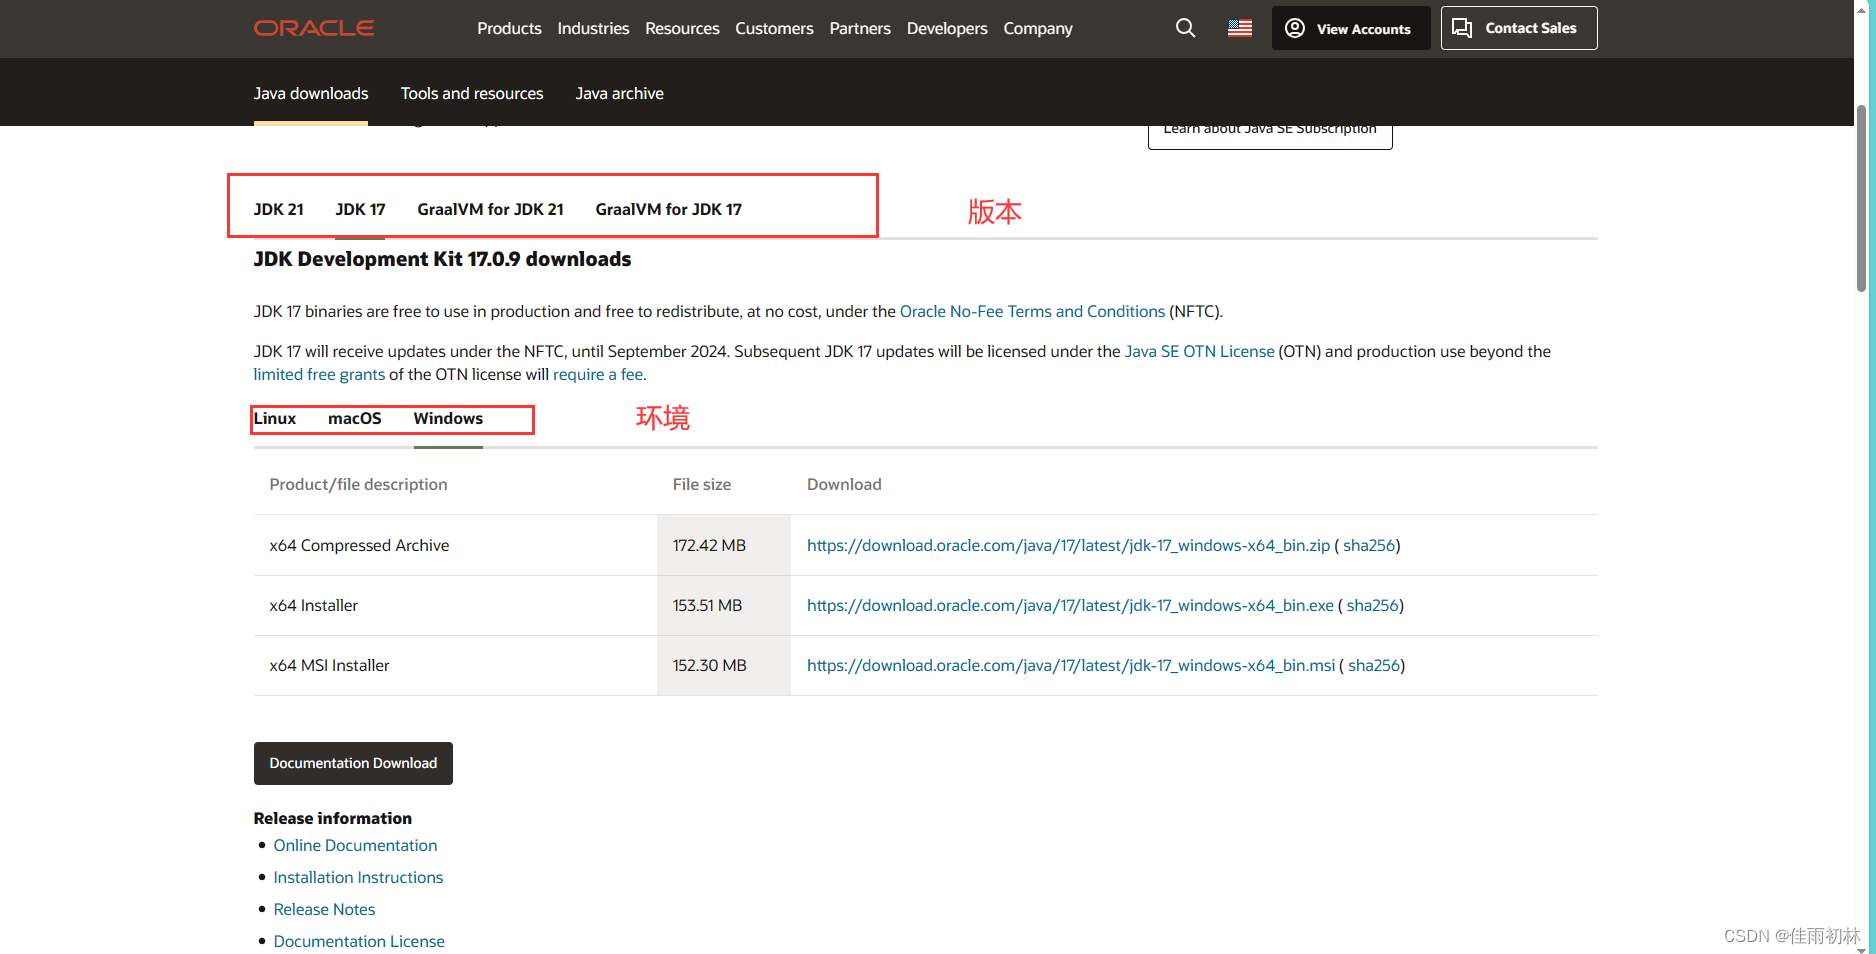Switch to the macOS platform tab

click(354, 418)
